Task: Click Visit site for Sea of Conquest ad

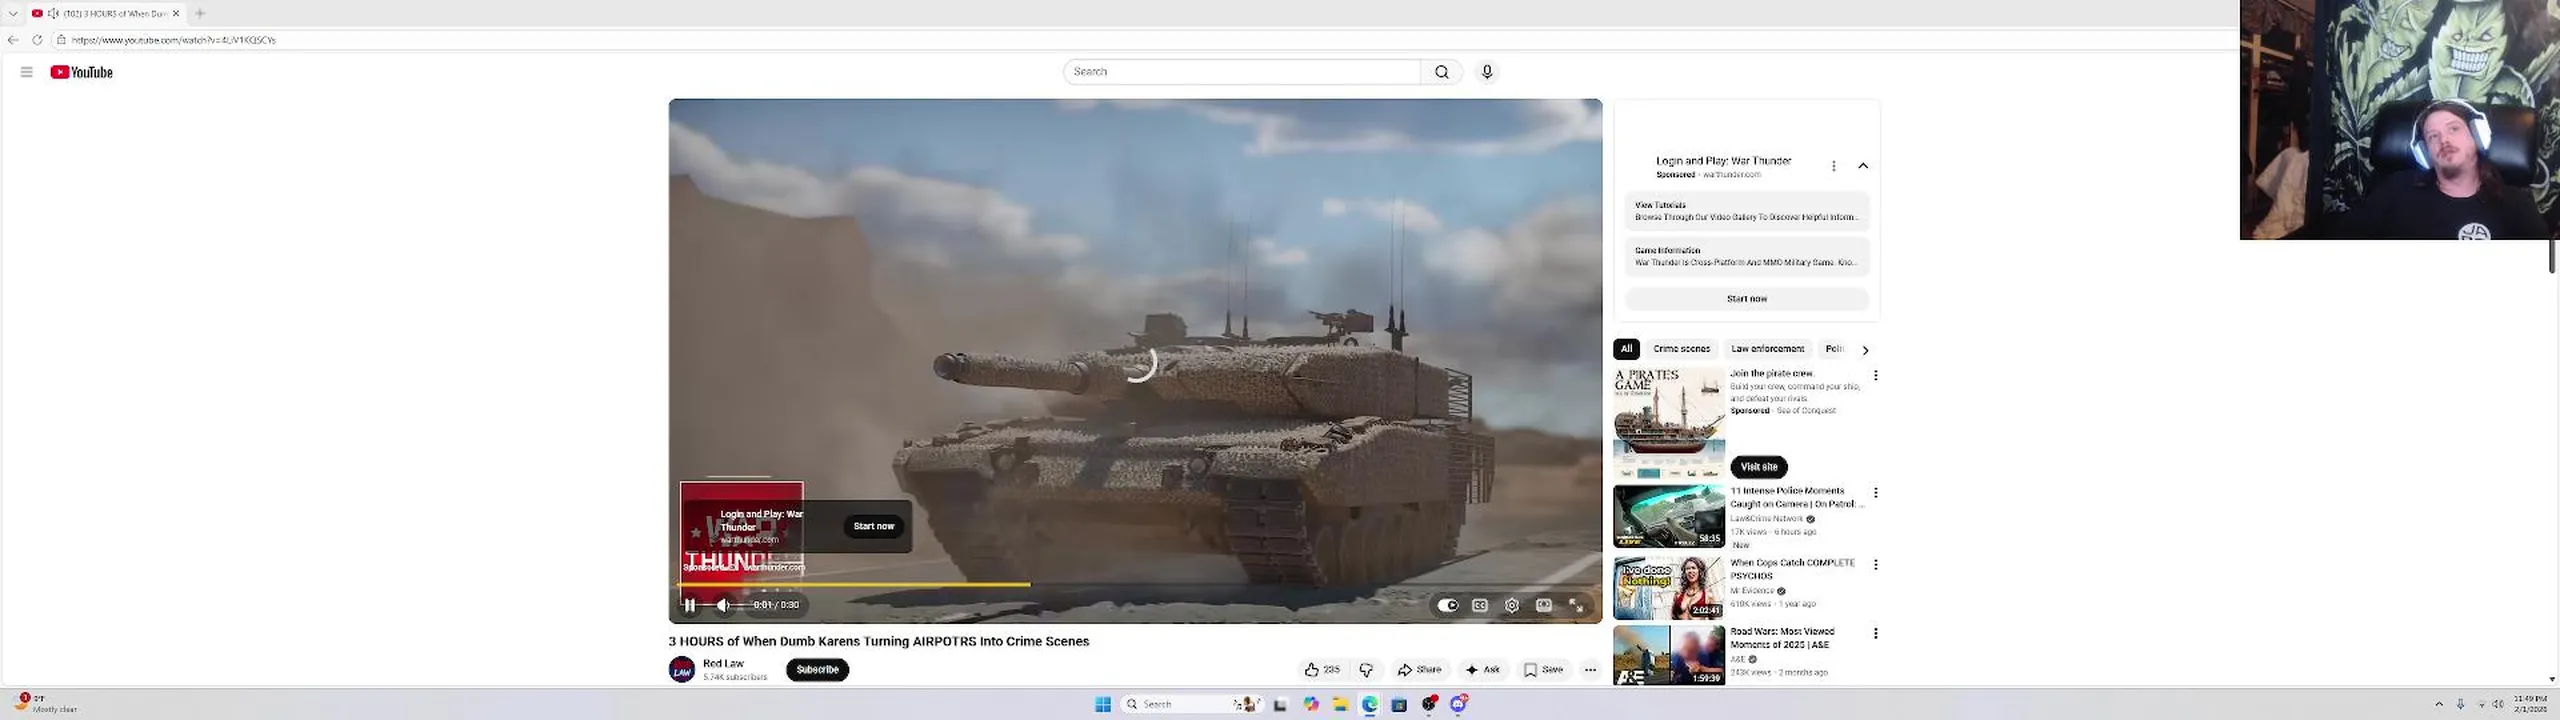Action: click(x=1759, y=467)
